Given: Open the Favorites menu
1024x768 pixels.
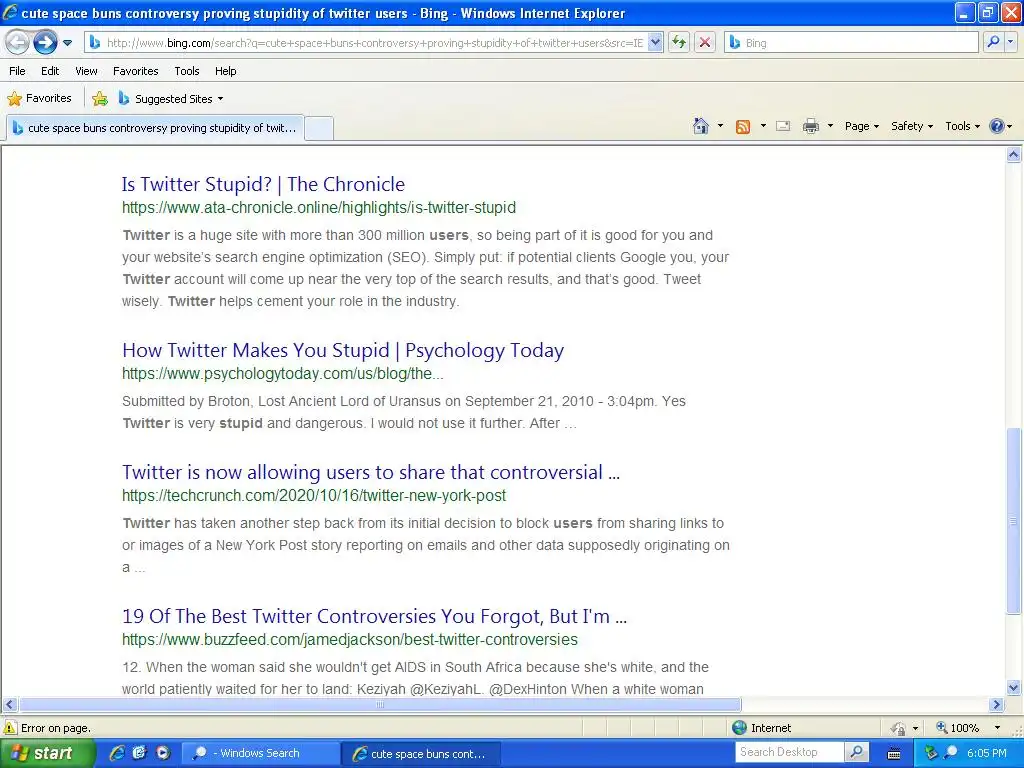Looking at the screenshot, I should 135,71.
